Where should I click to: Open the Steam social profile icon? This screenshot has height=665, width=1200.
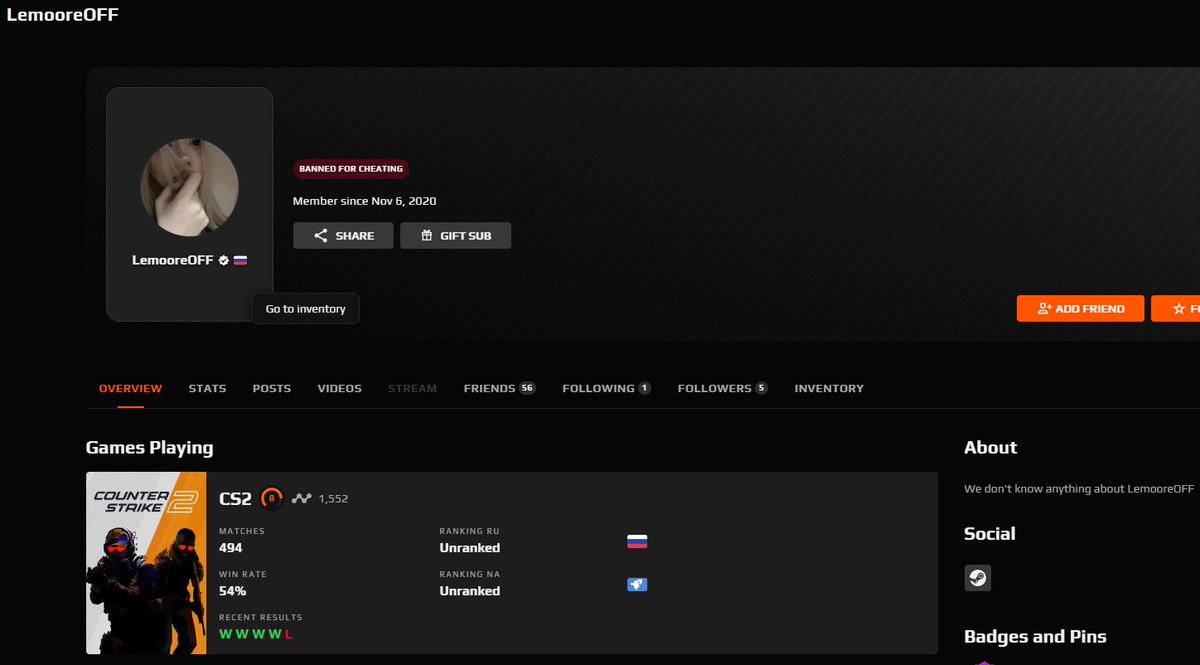(977, 578)
